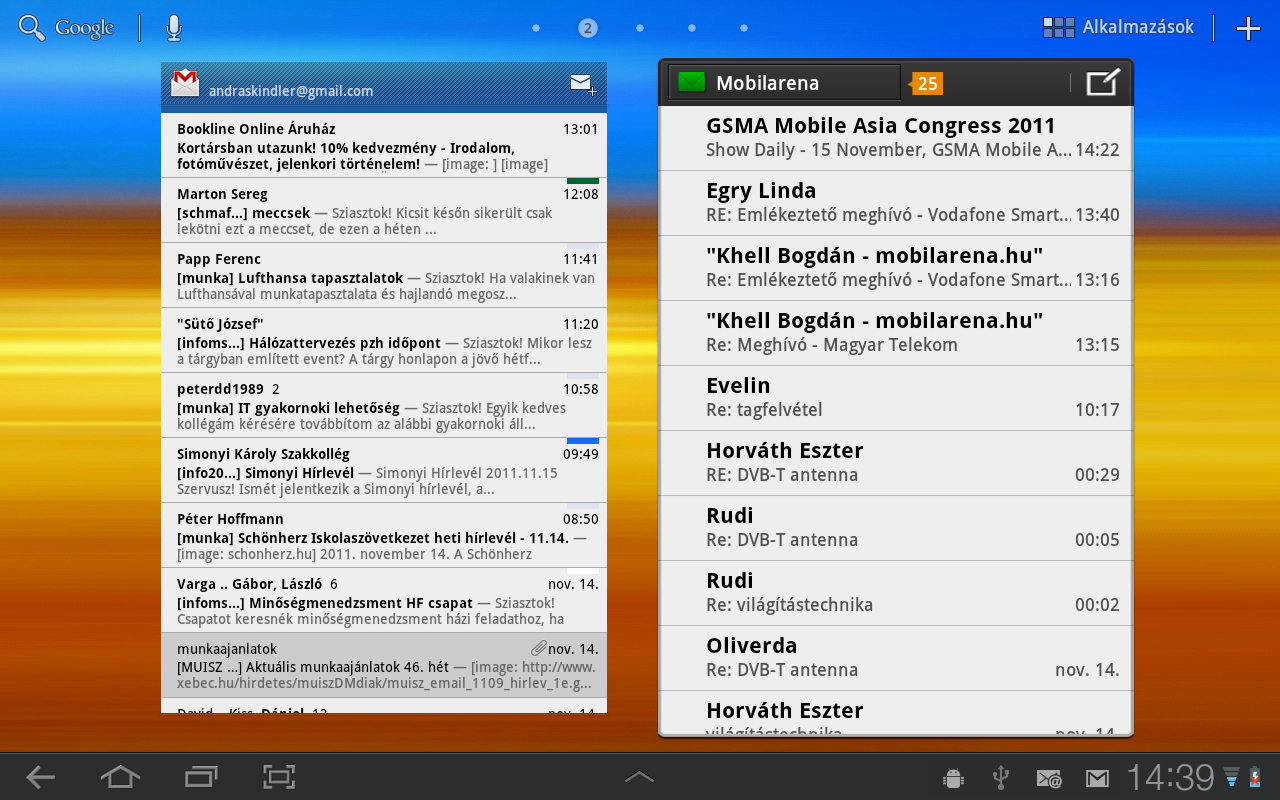
Task: Open munkaajanlatok Aktuális munkaajánlatok email
Action: click(384, 665)
